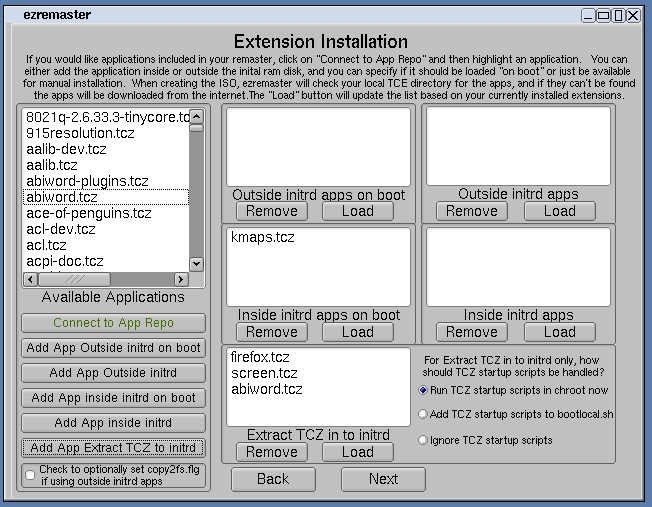Select firefox.tcz in Extract TCZ list
This screenshot has height=507, width=652.
pyautogui.click(x=260, y=356)
